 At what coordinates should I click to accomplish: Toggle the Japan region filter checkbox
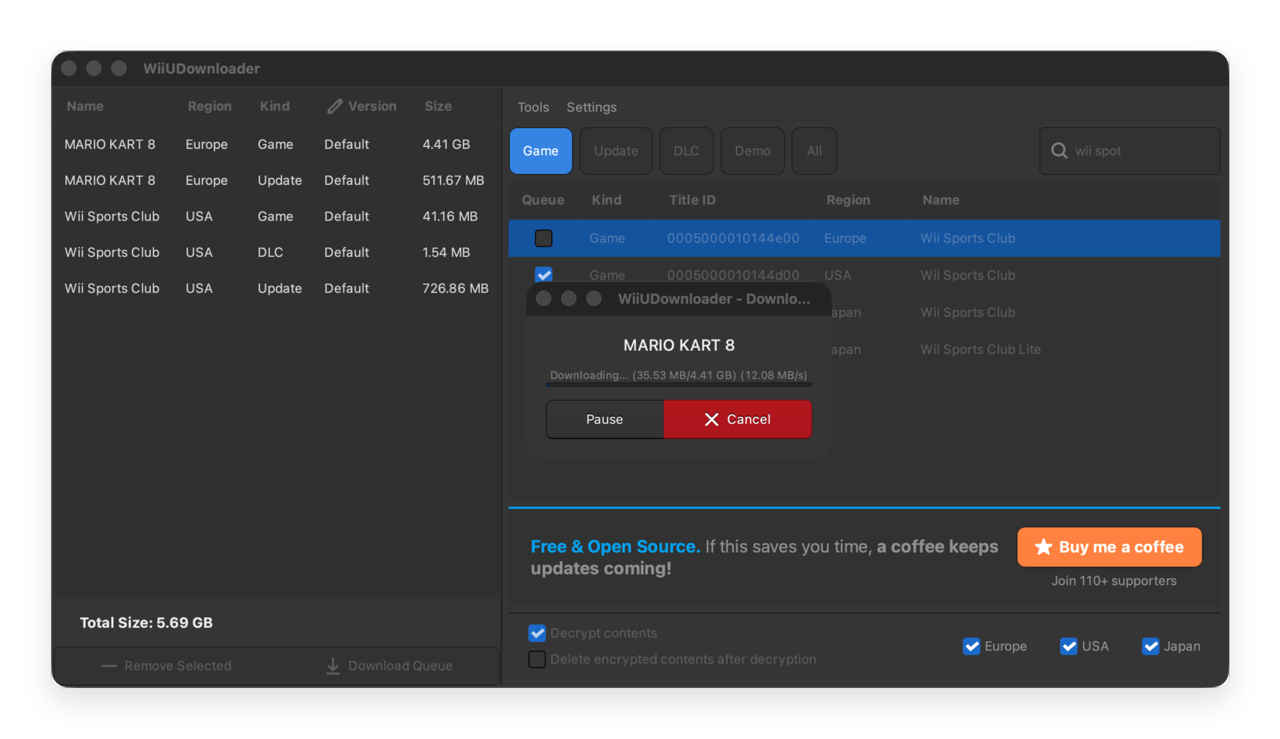point(1150,646)
